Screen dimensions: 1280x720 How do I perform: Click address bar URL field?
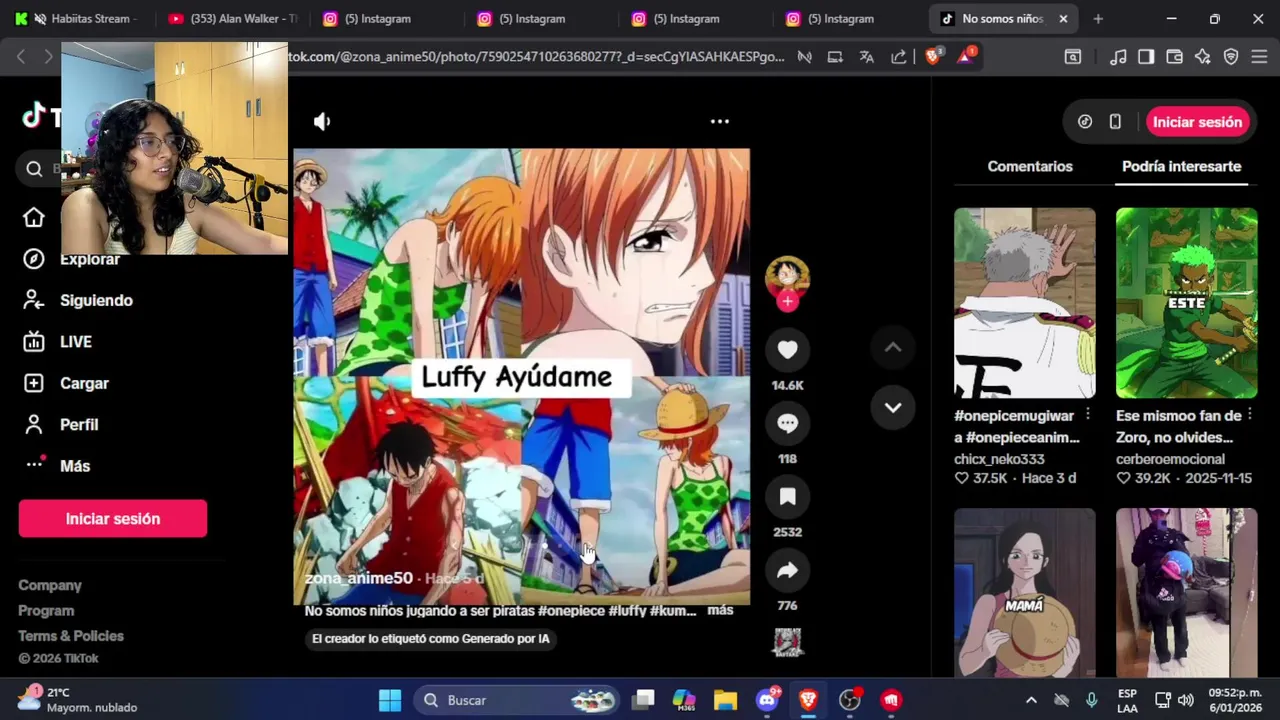(536, 57)
